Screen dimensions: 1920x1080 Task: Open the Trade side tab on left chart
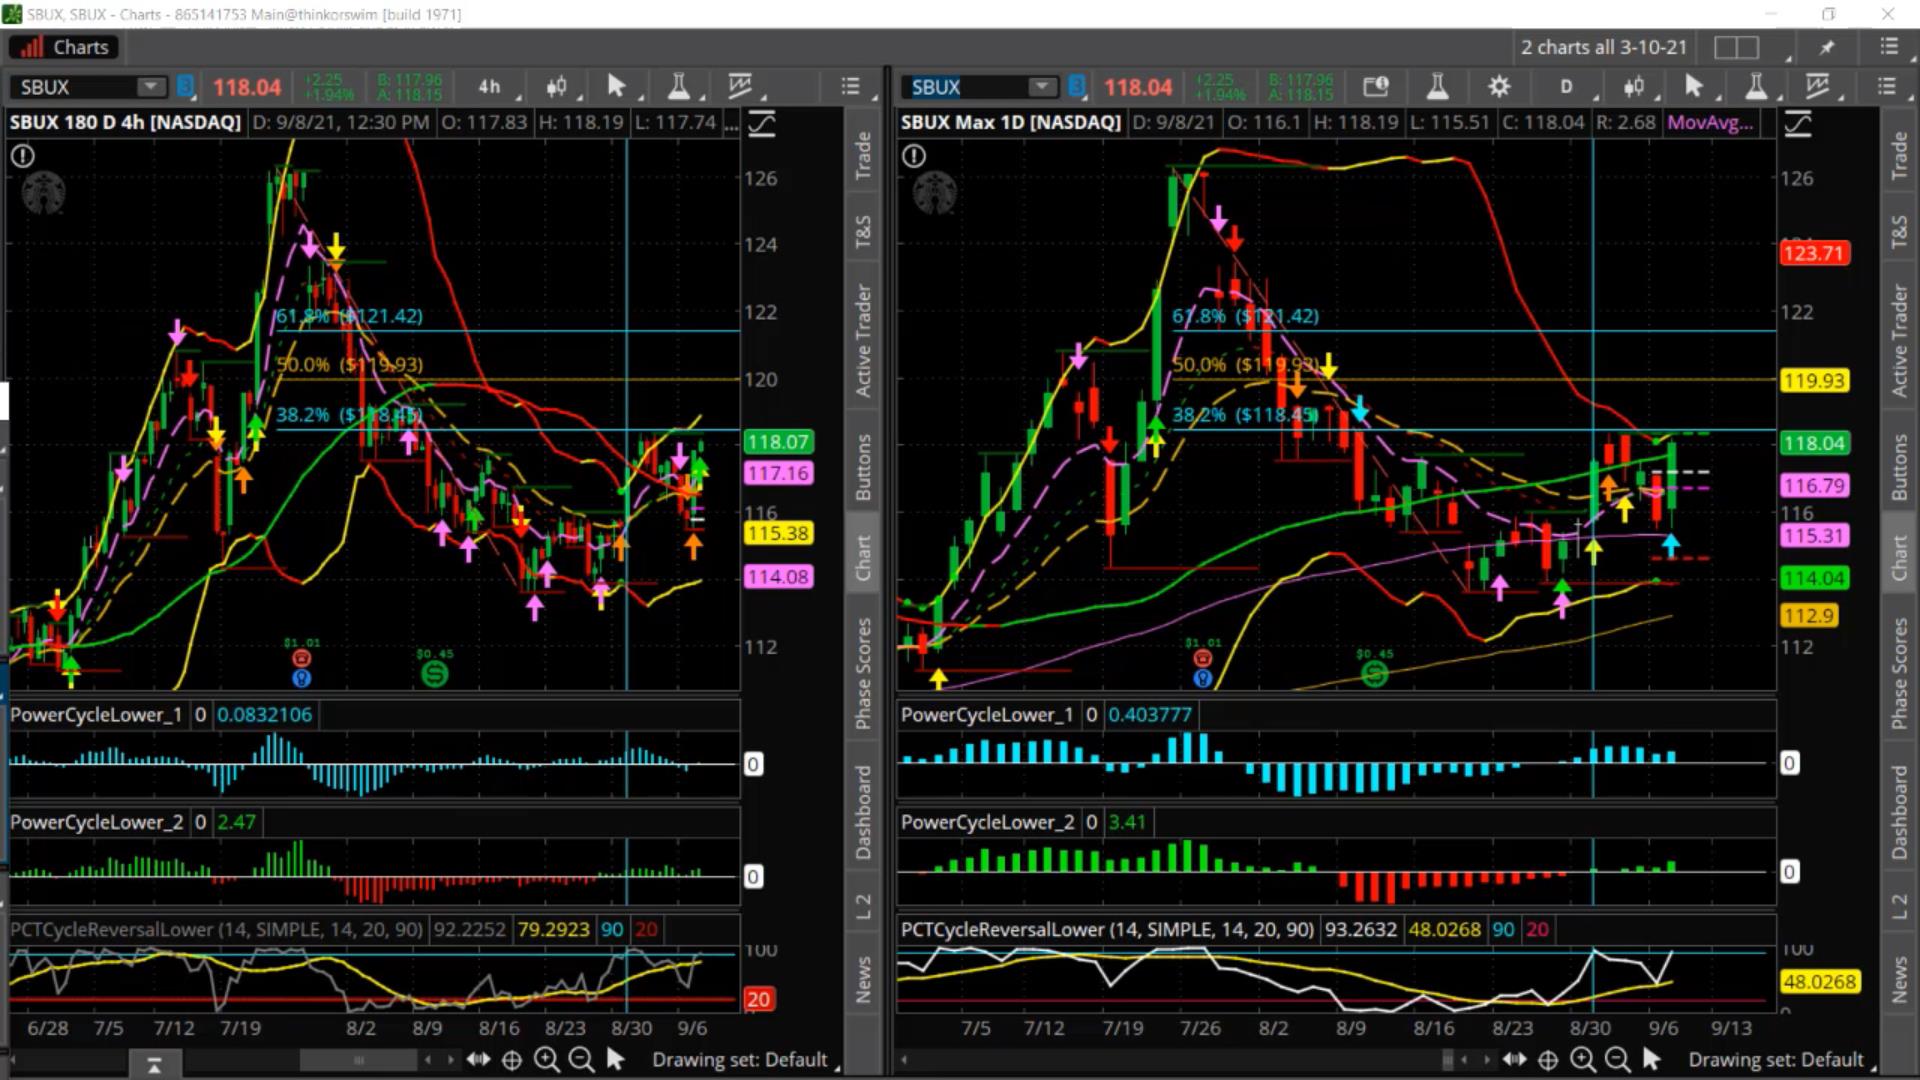(863, 155)
